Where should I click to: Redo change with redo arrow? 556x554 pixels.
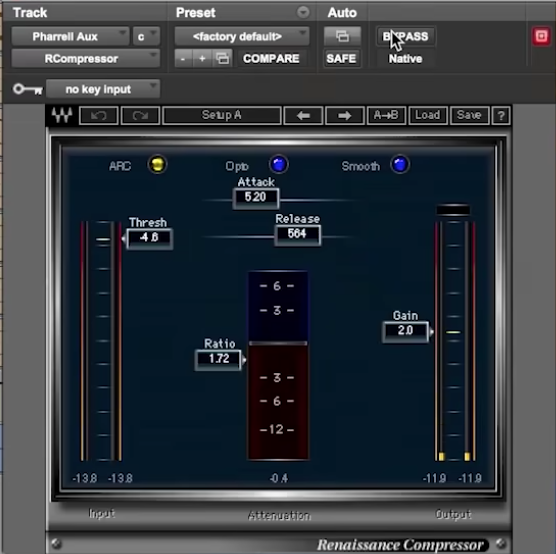pos(140,115)
